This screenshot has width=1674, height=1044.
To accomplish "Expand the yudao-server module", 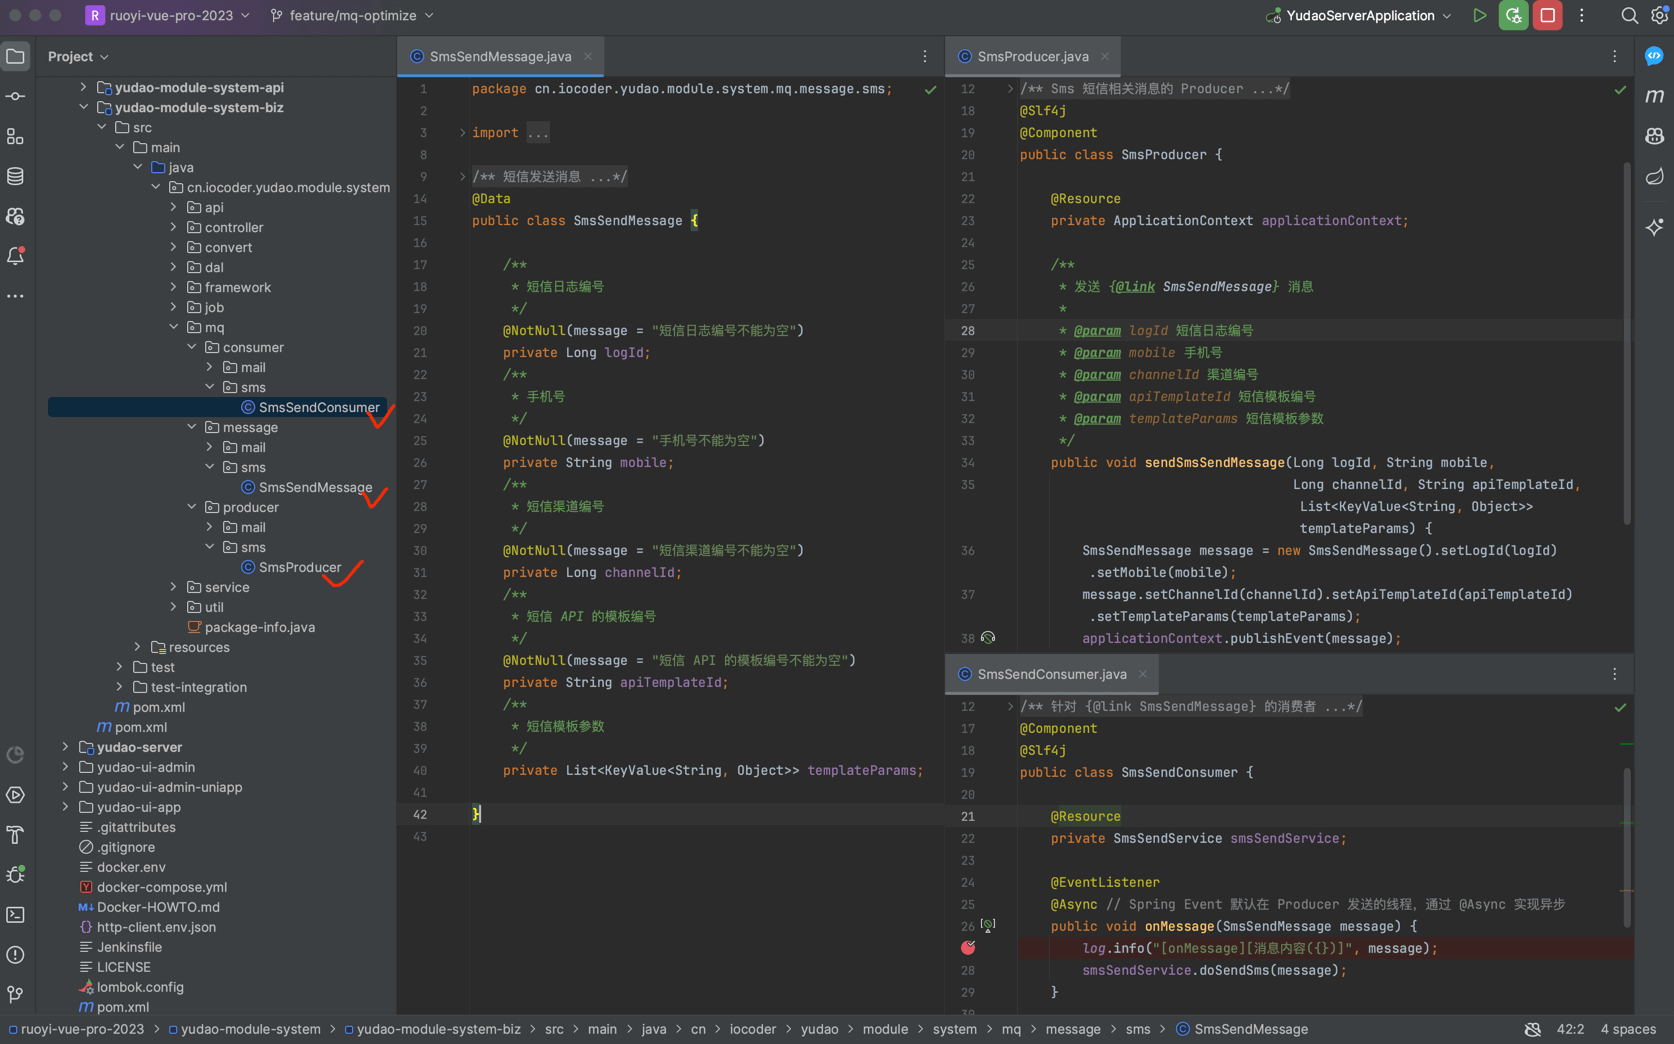I will click(x=66, y=747).
